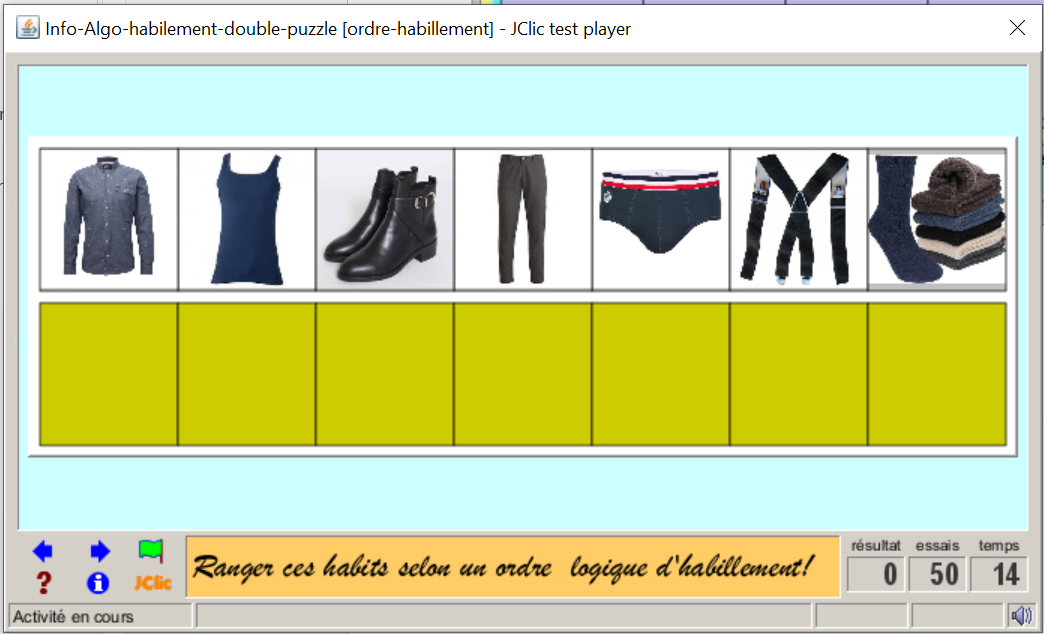Click the blue information icon

98,583
